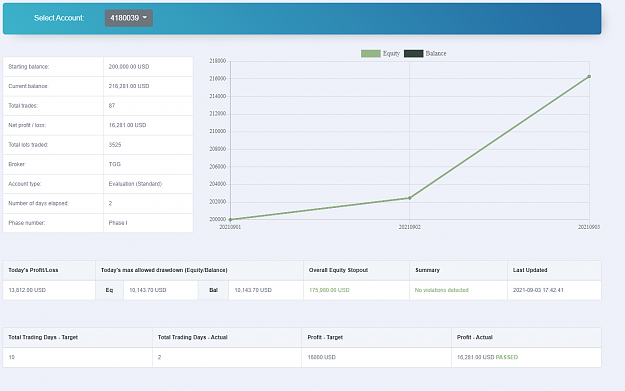Viewport: 625px width, 391px height.
Task: Click the Evaluation (Standard) account type
Action: [135, 184]
